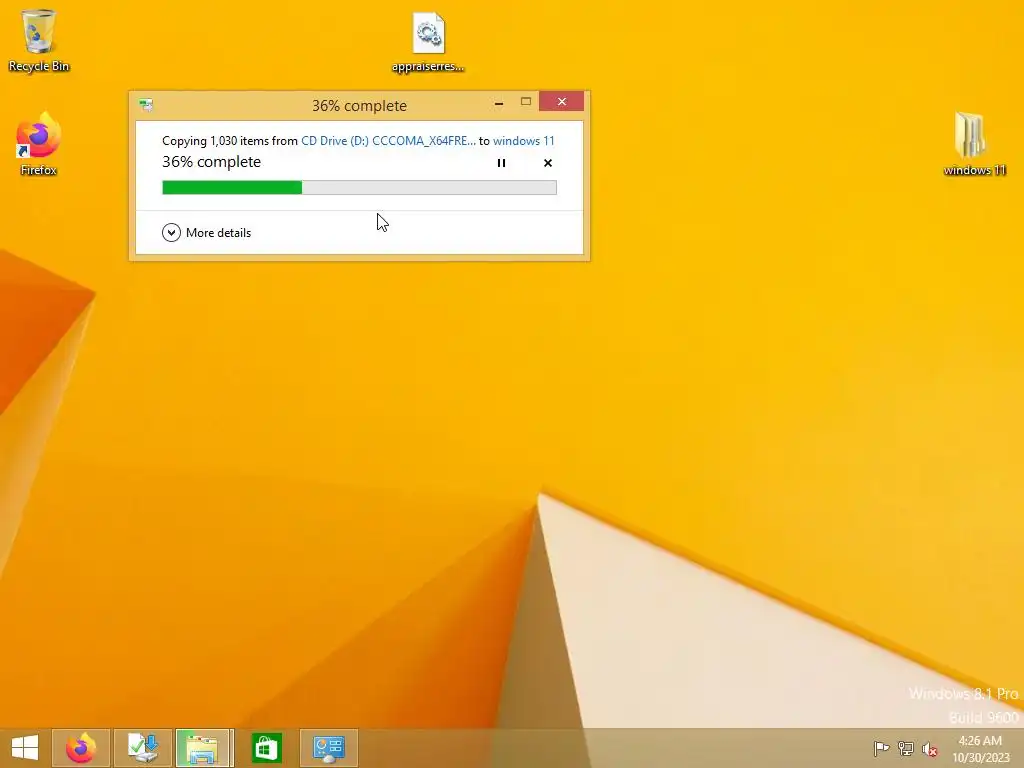The image size is (1024, 768).
Task: Click the '36% complete' status text
Action: click(x=212, y=162)
